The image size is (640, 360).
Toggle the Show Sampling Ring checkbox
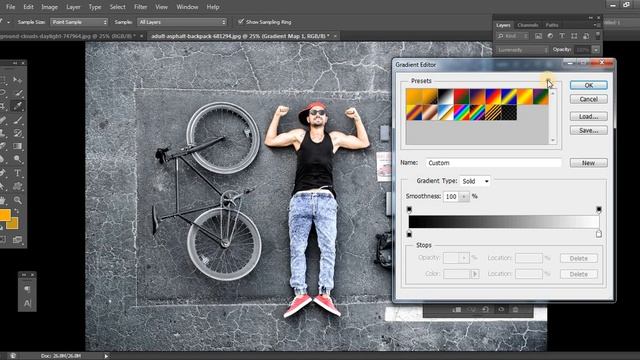pos(241,21)
